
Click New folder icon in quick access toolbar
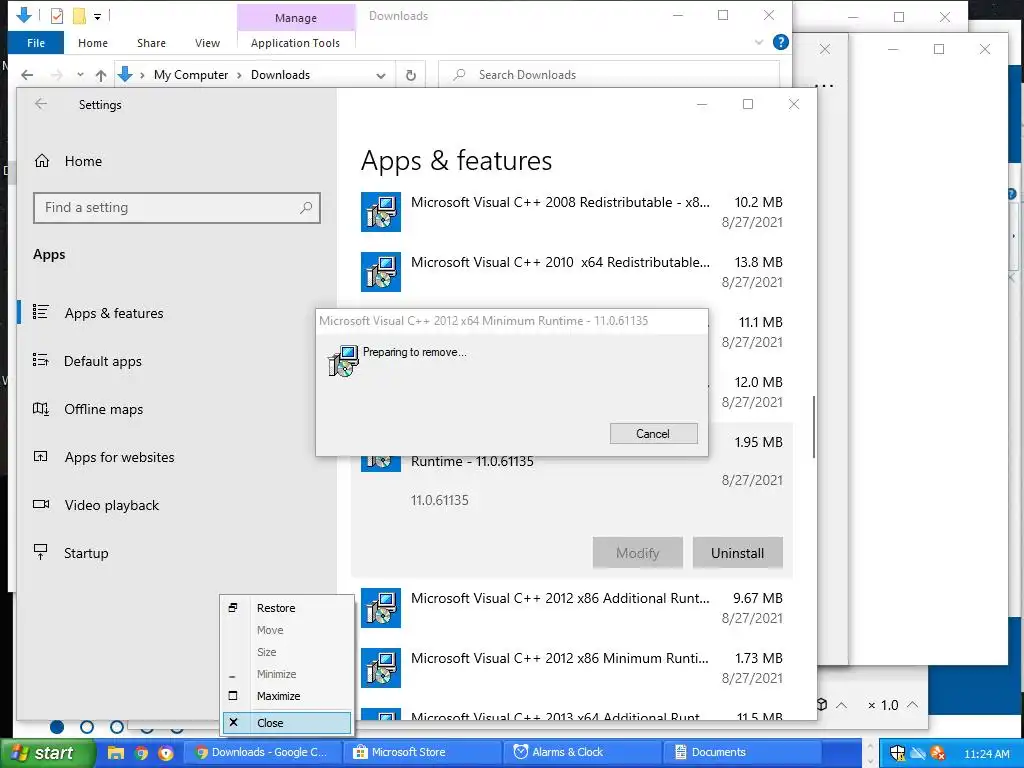79,16
